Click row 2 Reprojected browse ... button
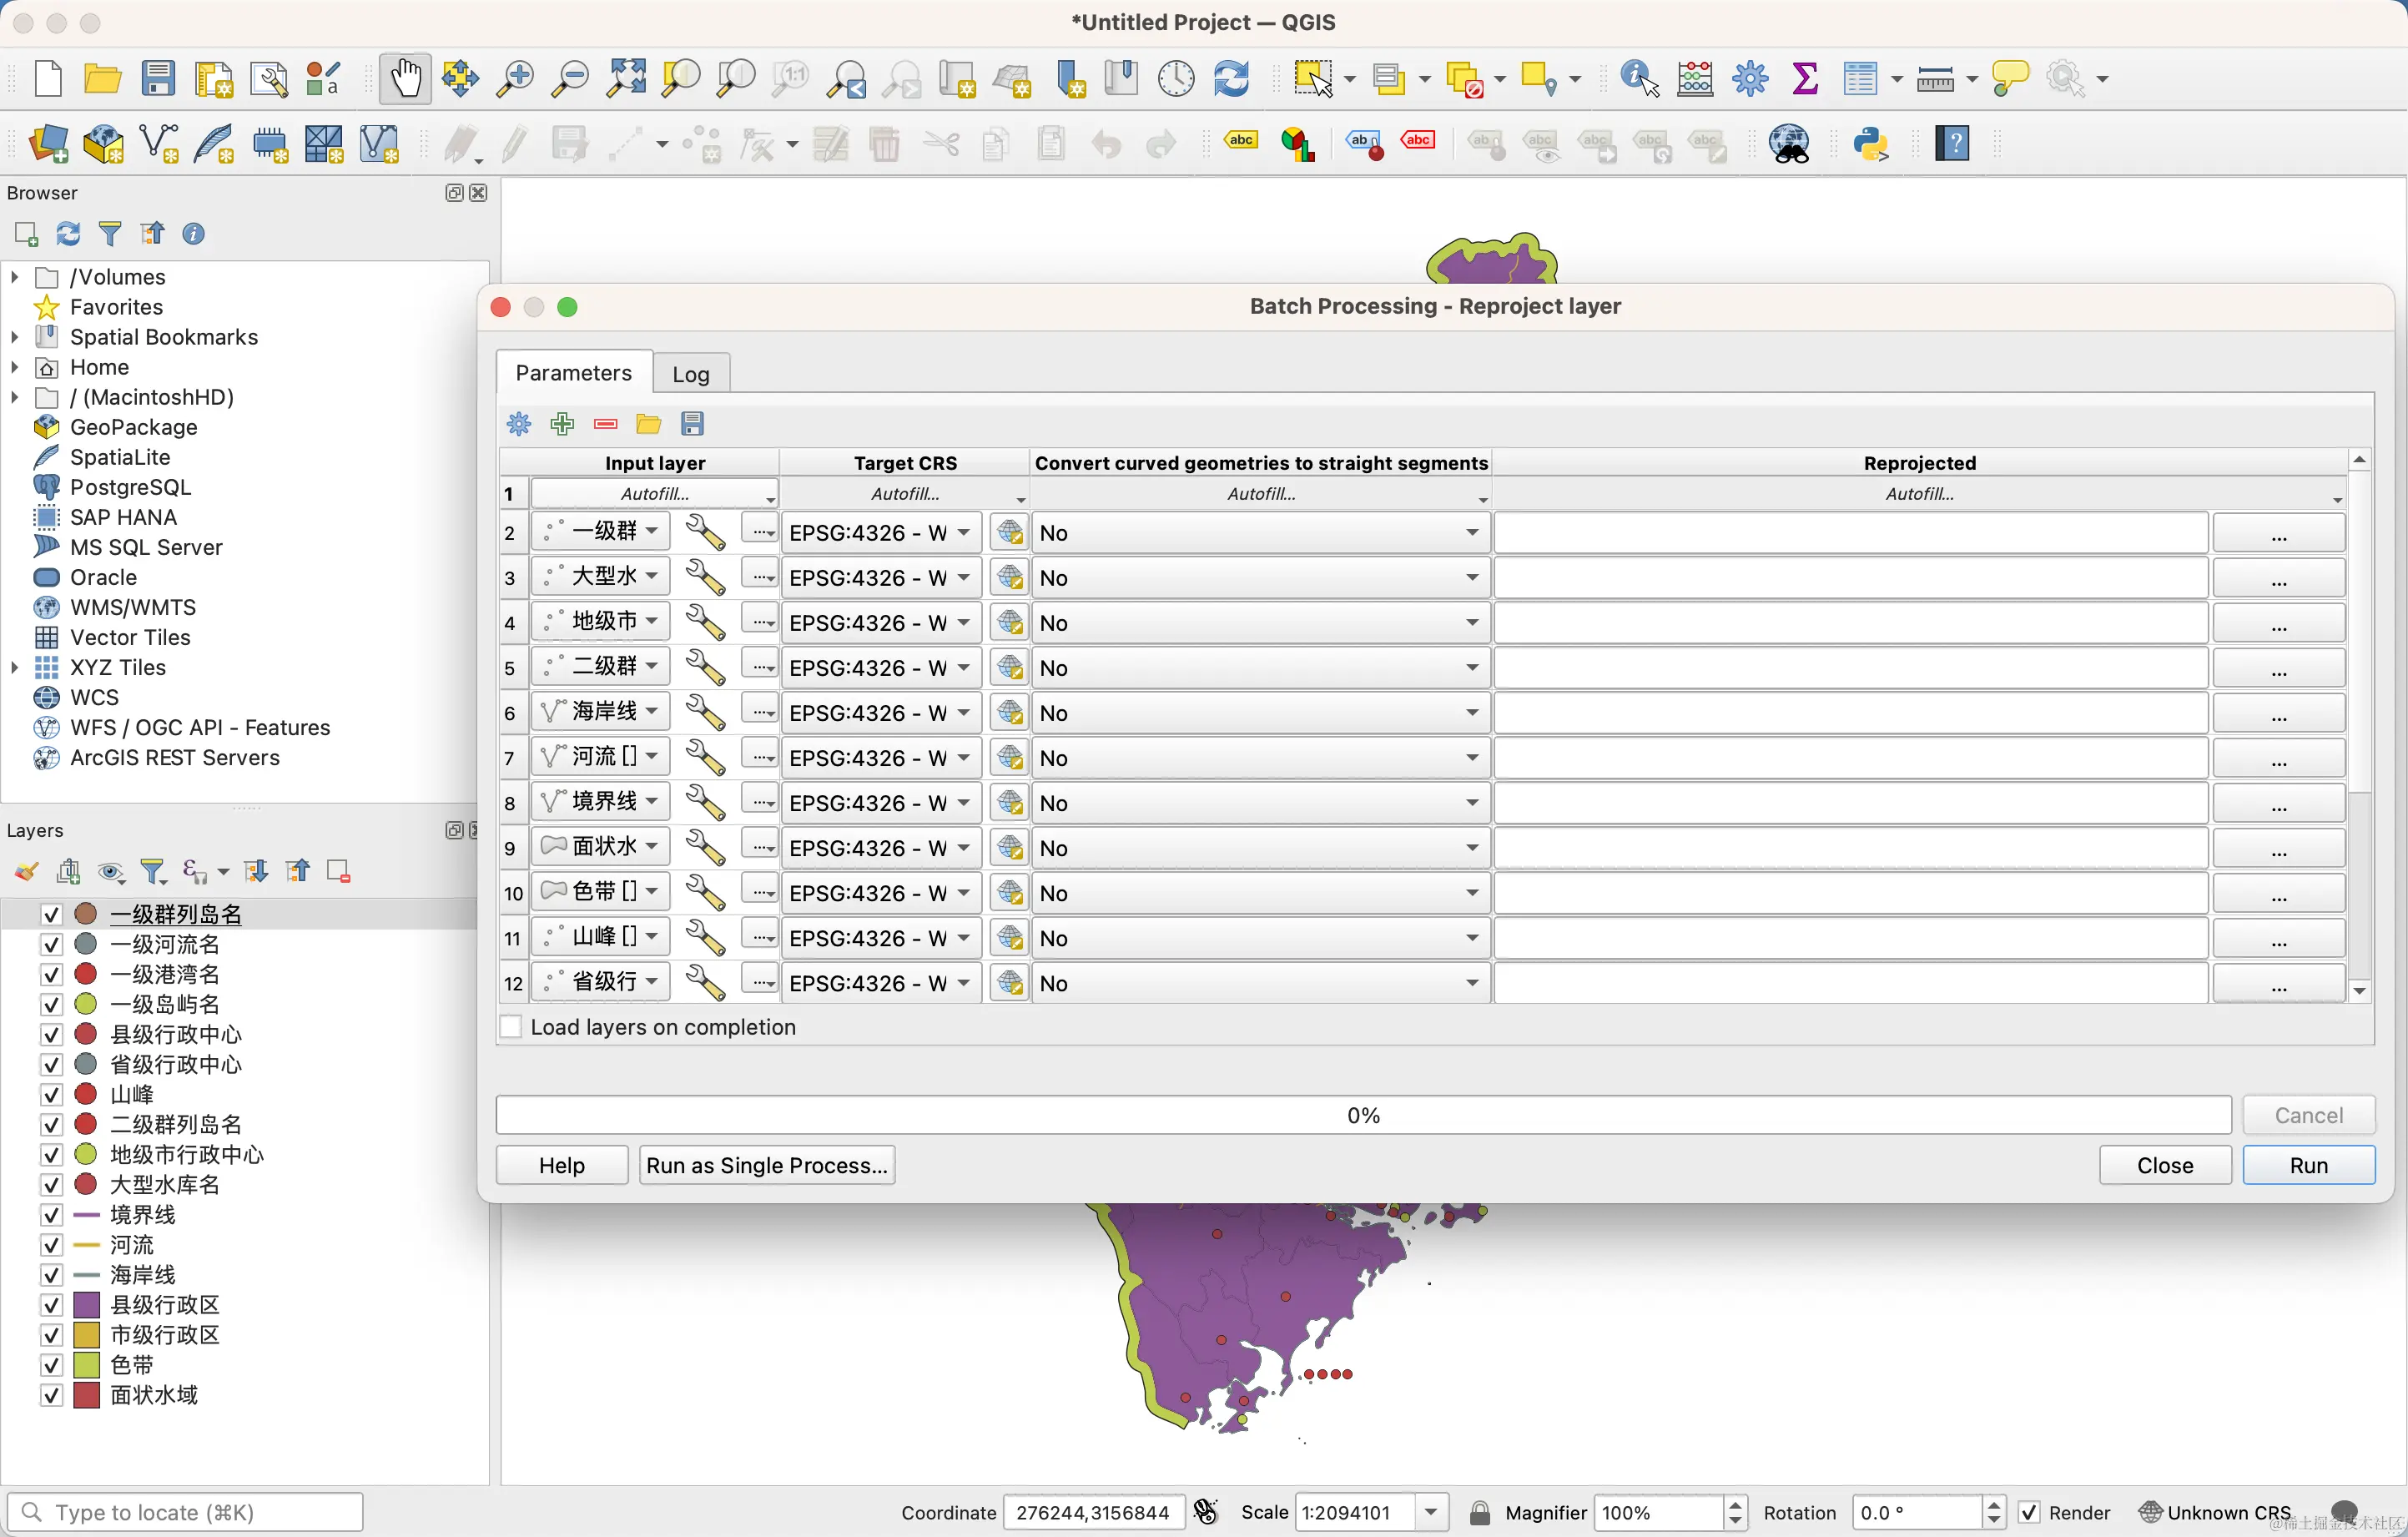 click(x=2279, y=533)
